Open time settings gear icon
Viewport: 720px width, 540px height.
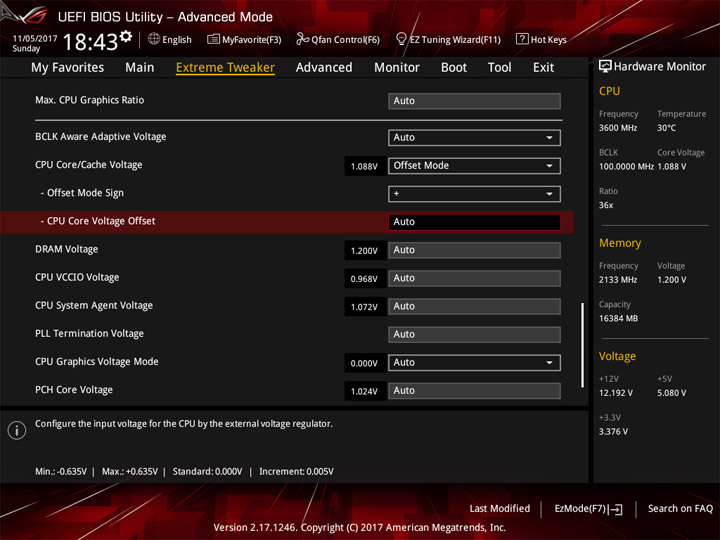click(126, 36)
